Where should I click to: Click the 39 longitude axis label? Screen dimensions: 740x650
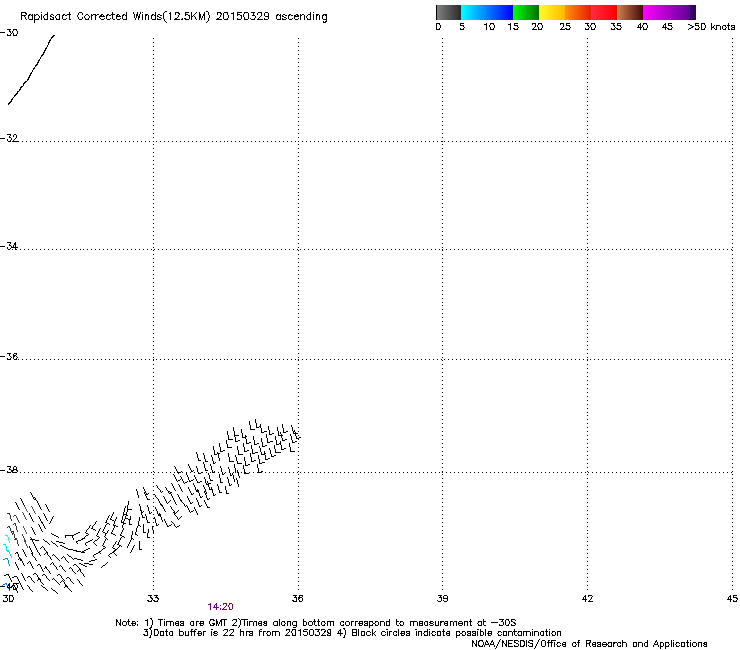[442, 599]
